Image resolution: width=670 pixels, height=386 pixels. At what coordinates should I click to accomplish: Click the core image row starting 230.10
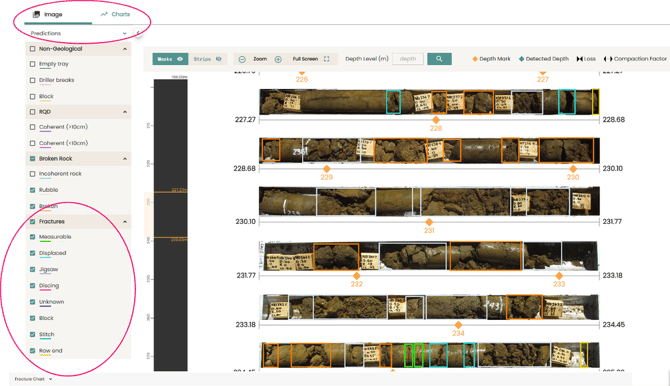pos(429,201)
